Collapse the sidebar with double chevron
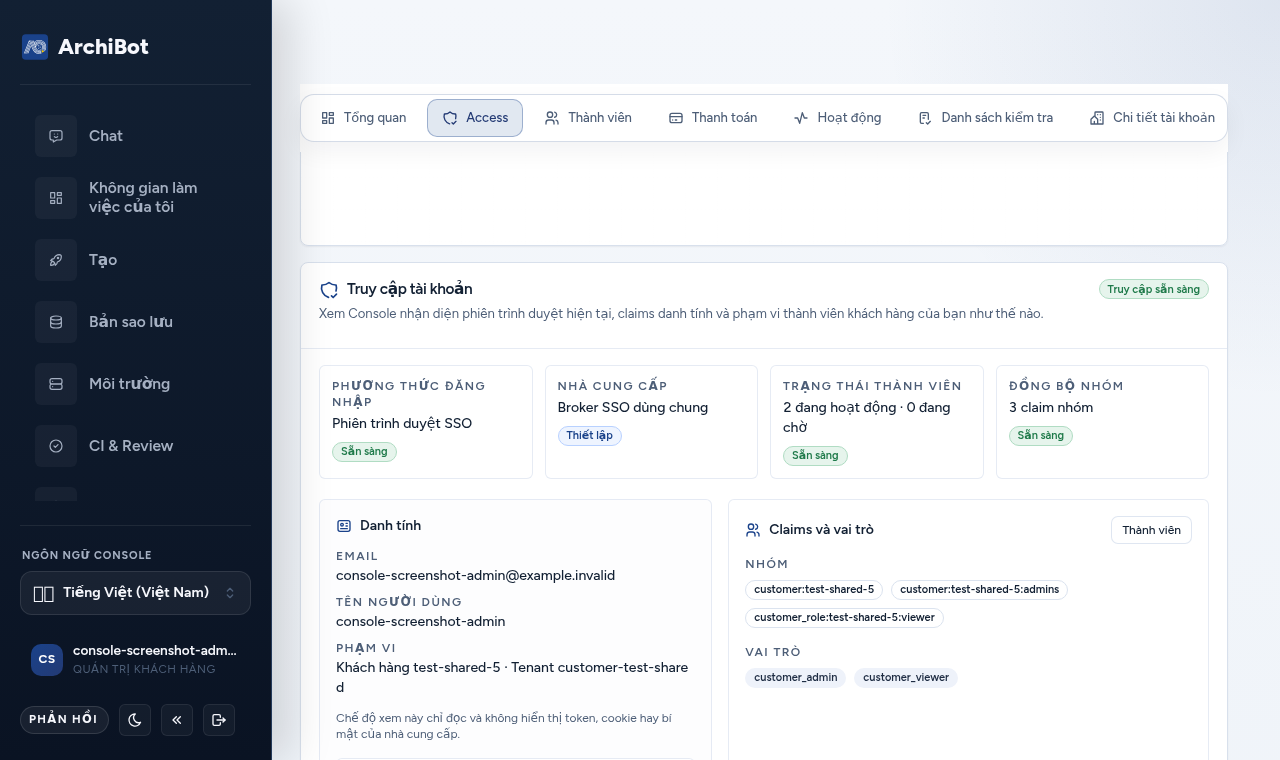Viewport: 1280px width, 760px height. click(177, 720)
